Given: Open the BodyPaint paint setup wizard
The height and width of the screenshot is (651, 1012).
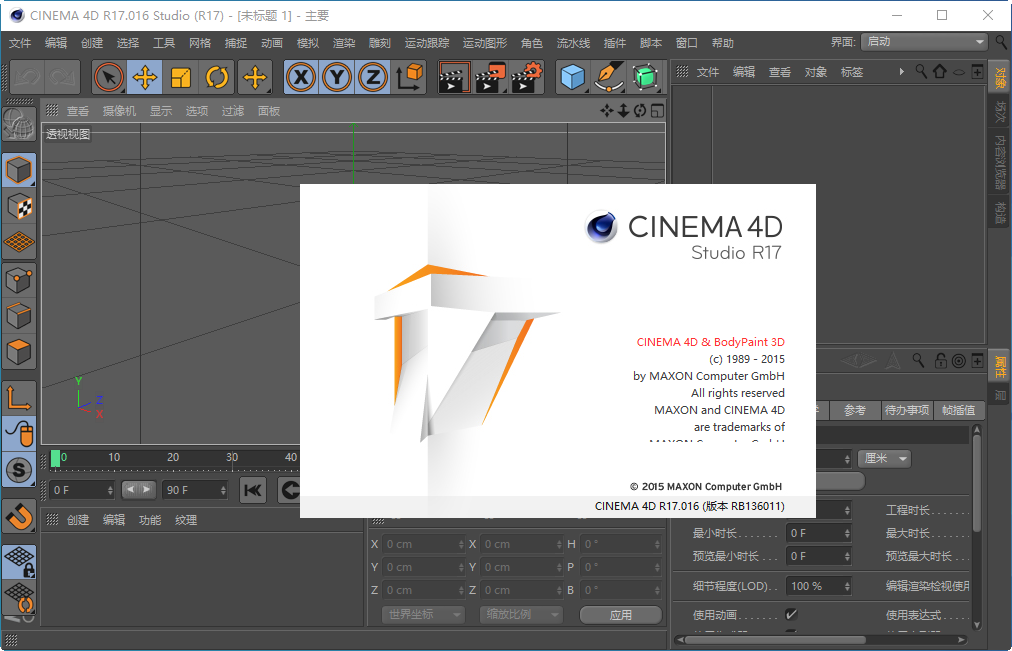Looking at the screenshot, I should click(646, 77).
